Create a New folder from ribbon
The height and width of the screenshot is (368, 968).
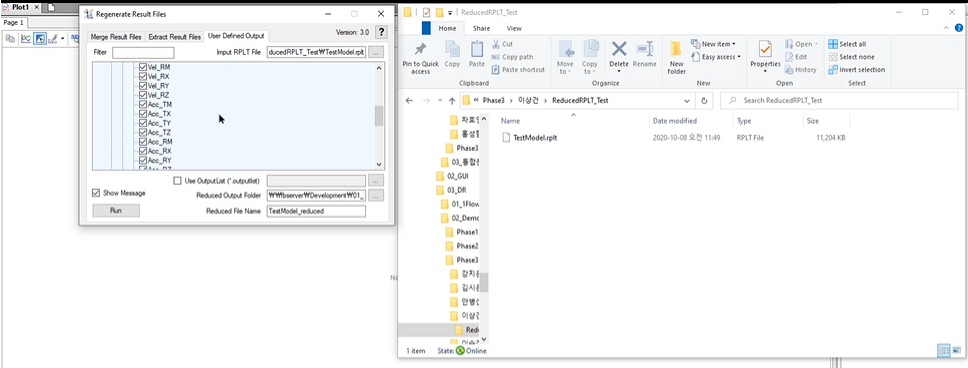(x=677, y=57)
